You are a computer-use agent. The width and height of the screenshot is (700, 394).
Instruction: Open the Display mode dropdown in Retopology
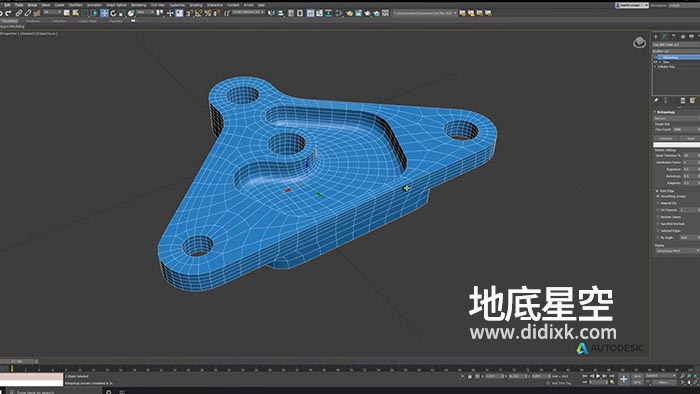click(x=677, y=251)
